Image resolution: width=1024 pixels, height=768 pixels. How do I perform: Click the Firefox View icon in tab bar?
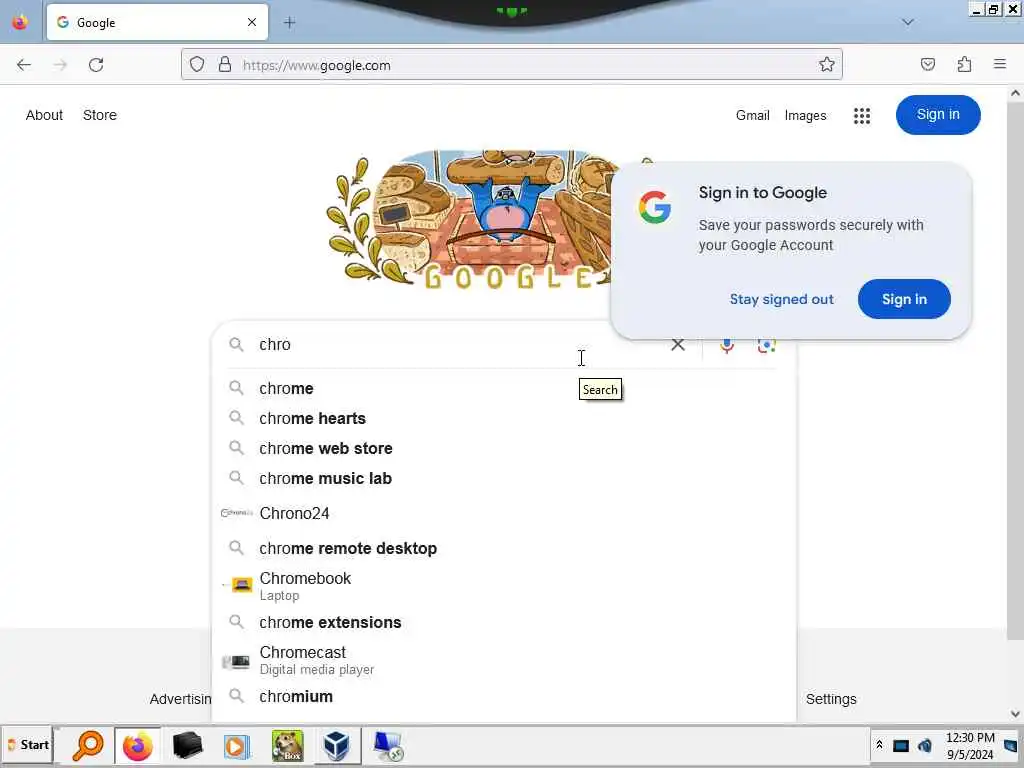click(20, 22)
